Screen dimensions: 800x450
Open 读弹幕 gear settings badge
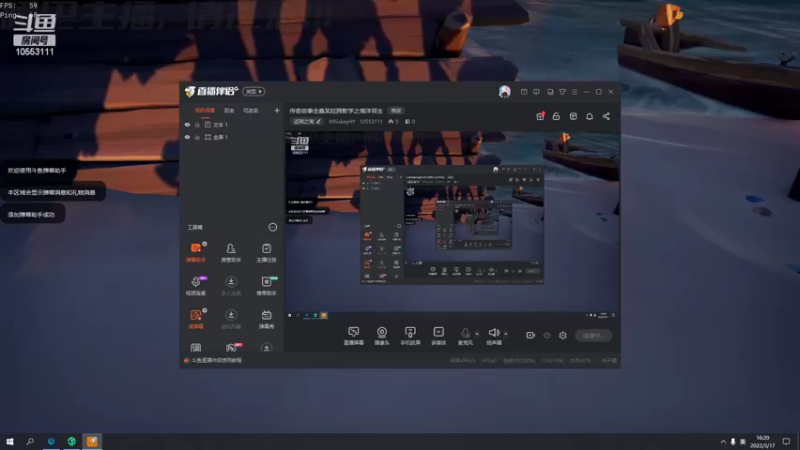(x=205, y=310)
